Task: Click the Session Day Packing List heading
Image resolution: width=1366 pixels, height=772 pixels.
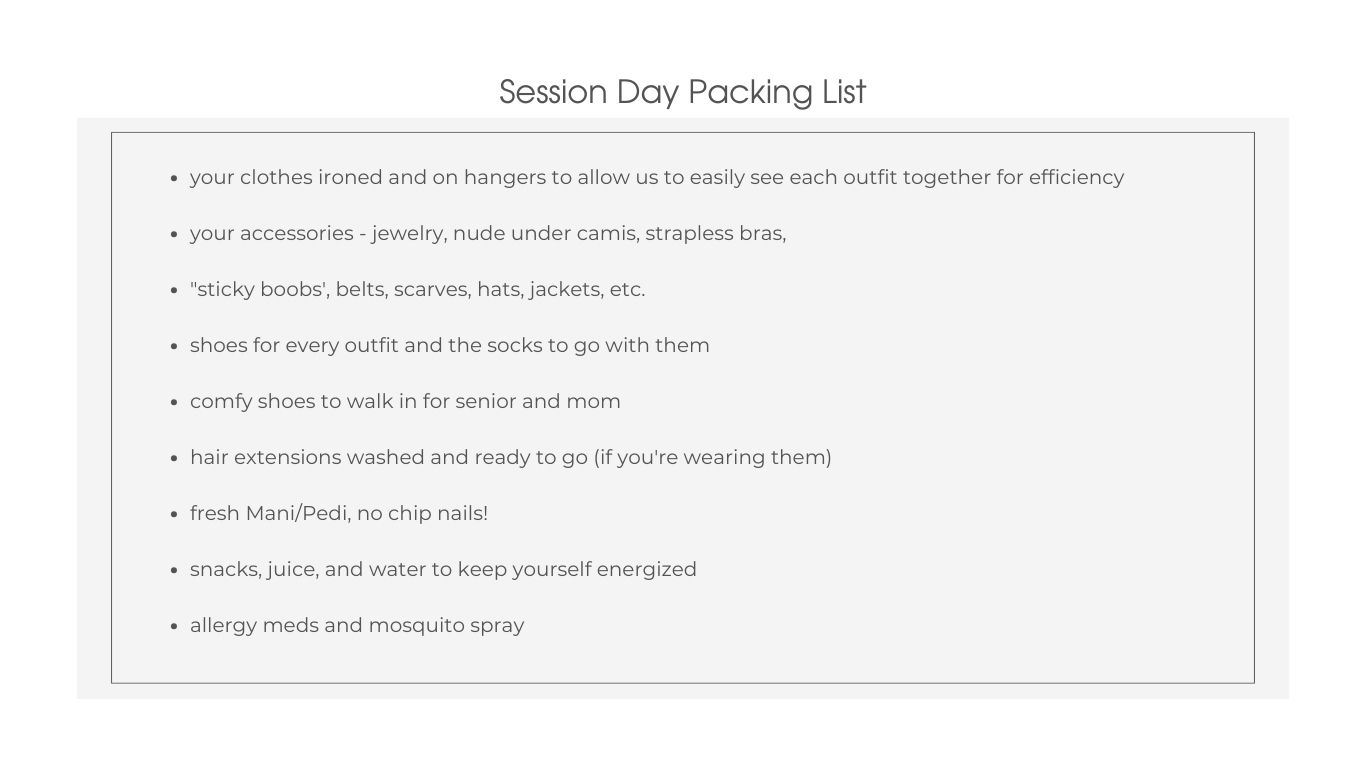Action: pyautogui.click(x=683, y=92)
